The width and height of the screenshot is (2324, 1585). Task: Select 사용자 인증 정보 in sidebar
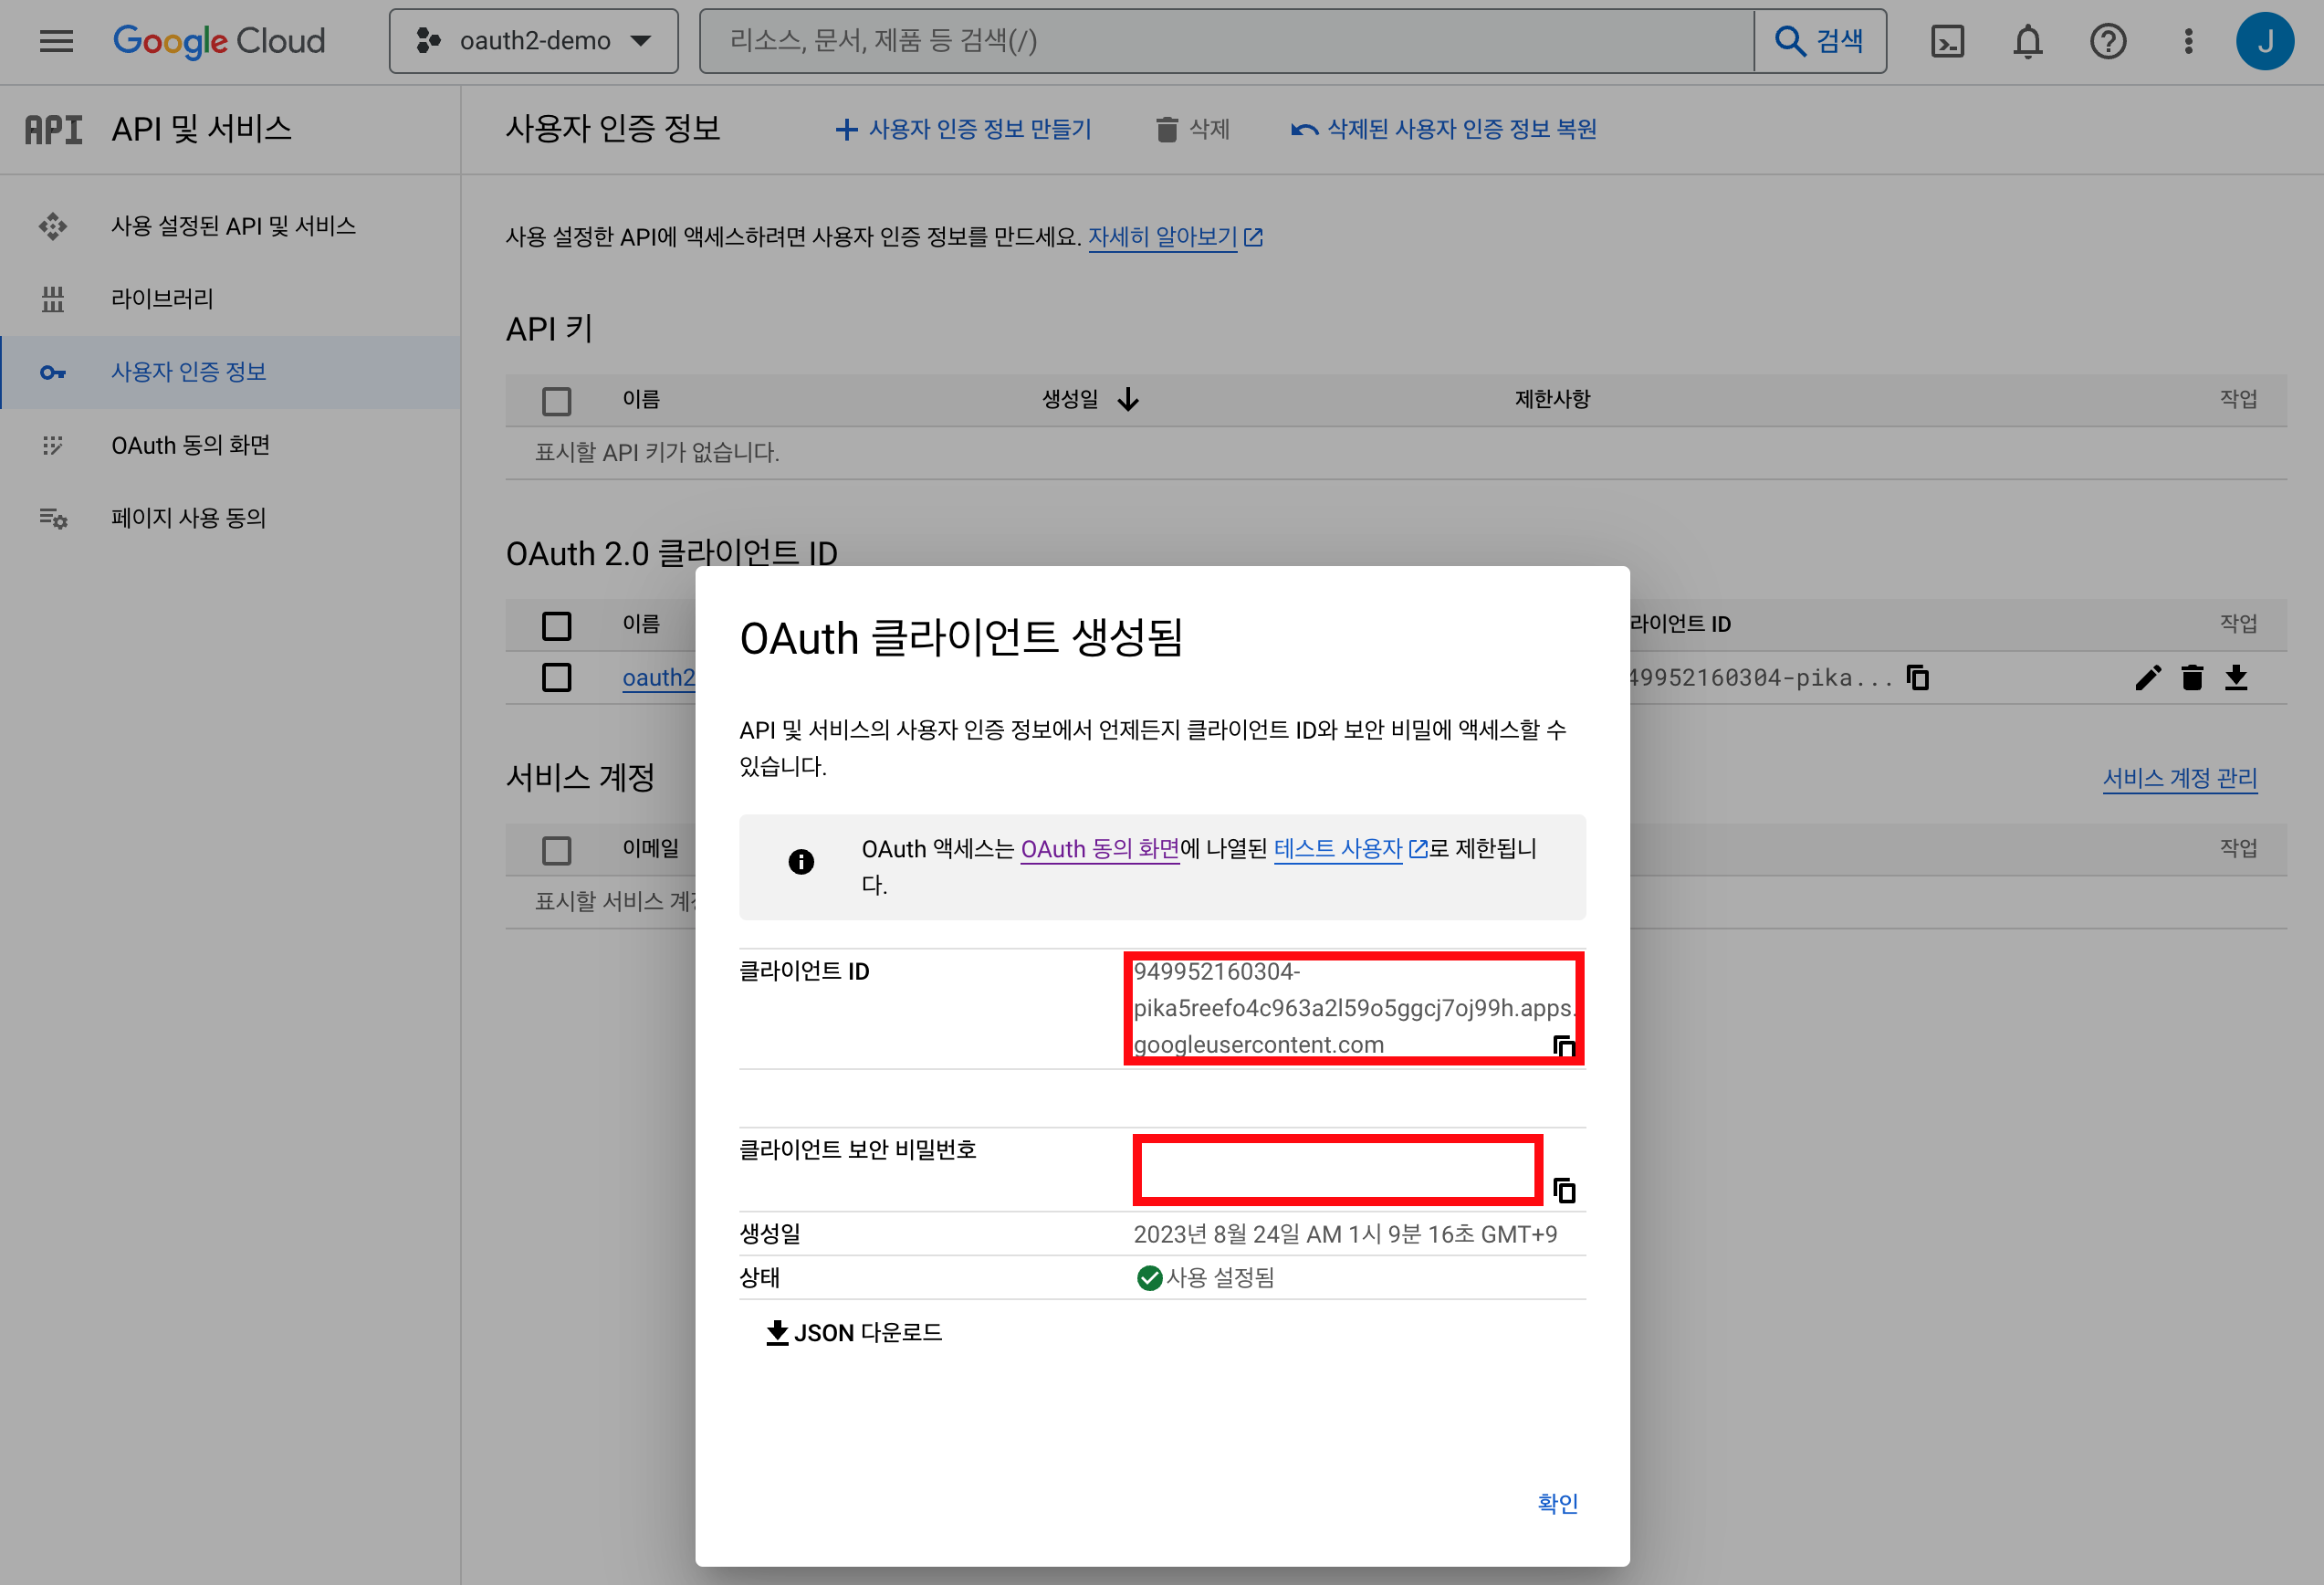(x=230, y=372)
